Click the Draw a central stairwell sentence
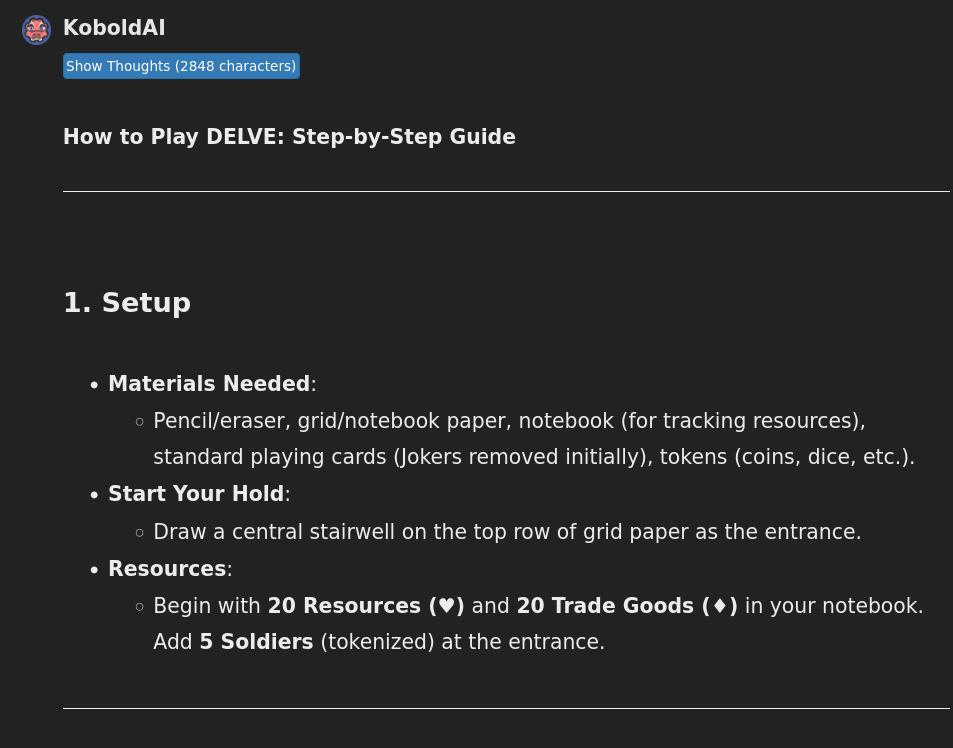Viewport: 953px width, 748px height. (x=507, y=532)
